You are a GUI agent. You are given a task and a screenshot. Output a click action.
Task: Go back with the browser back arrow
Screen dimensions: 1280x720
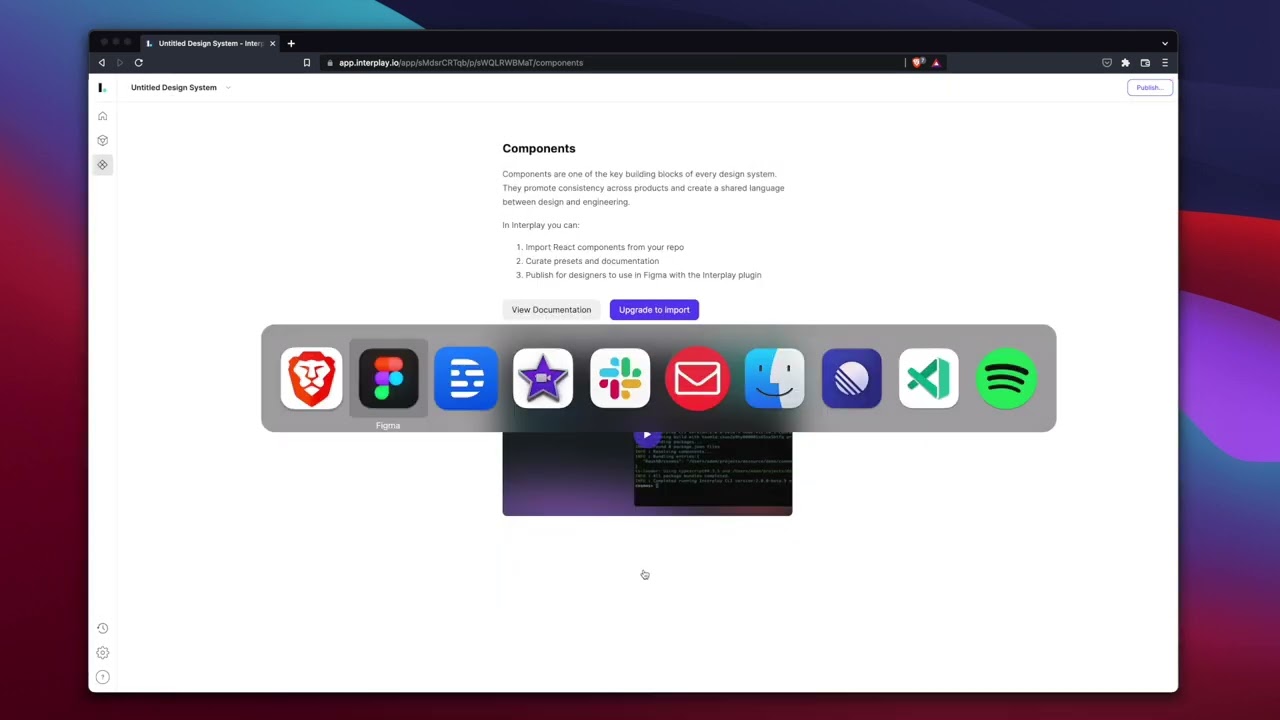[101, 63]
